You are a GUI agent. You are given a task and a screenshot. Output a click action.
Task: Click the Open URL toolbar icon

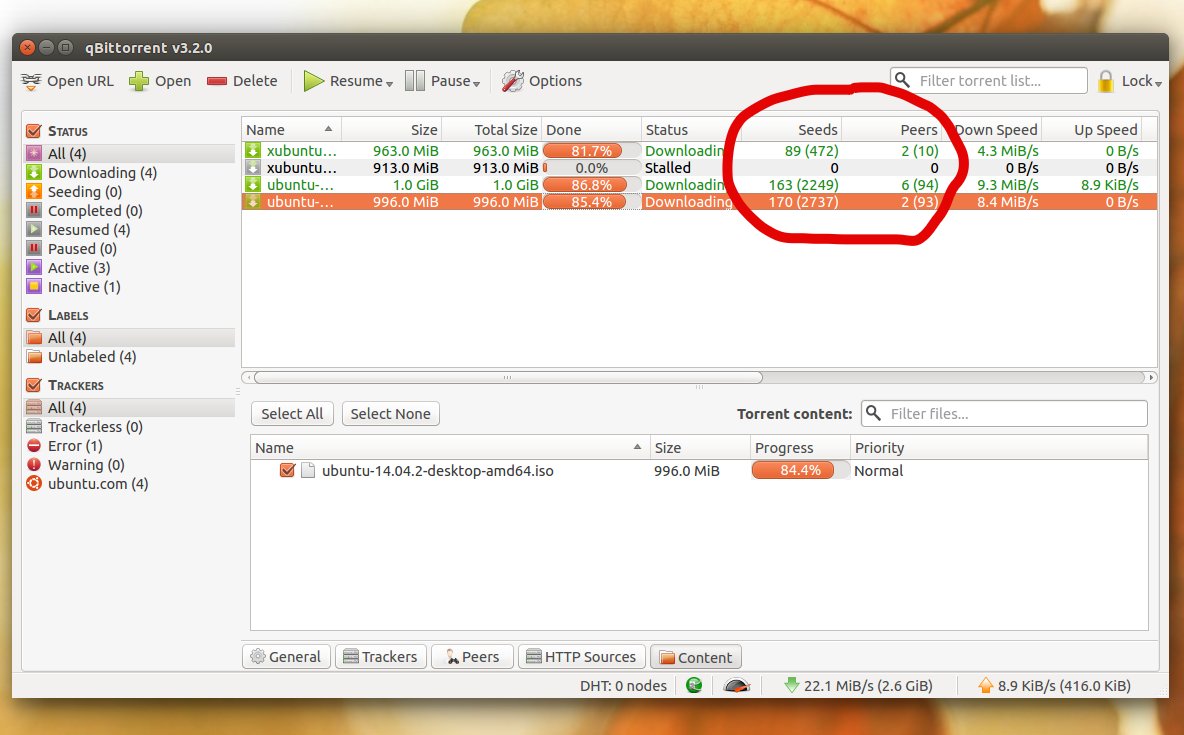(32, 81)
